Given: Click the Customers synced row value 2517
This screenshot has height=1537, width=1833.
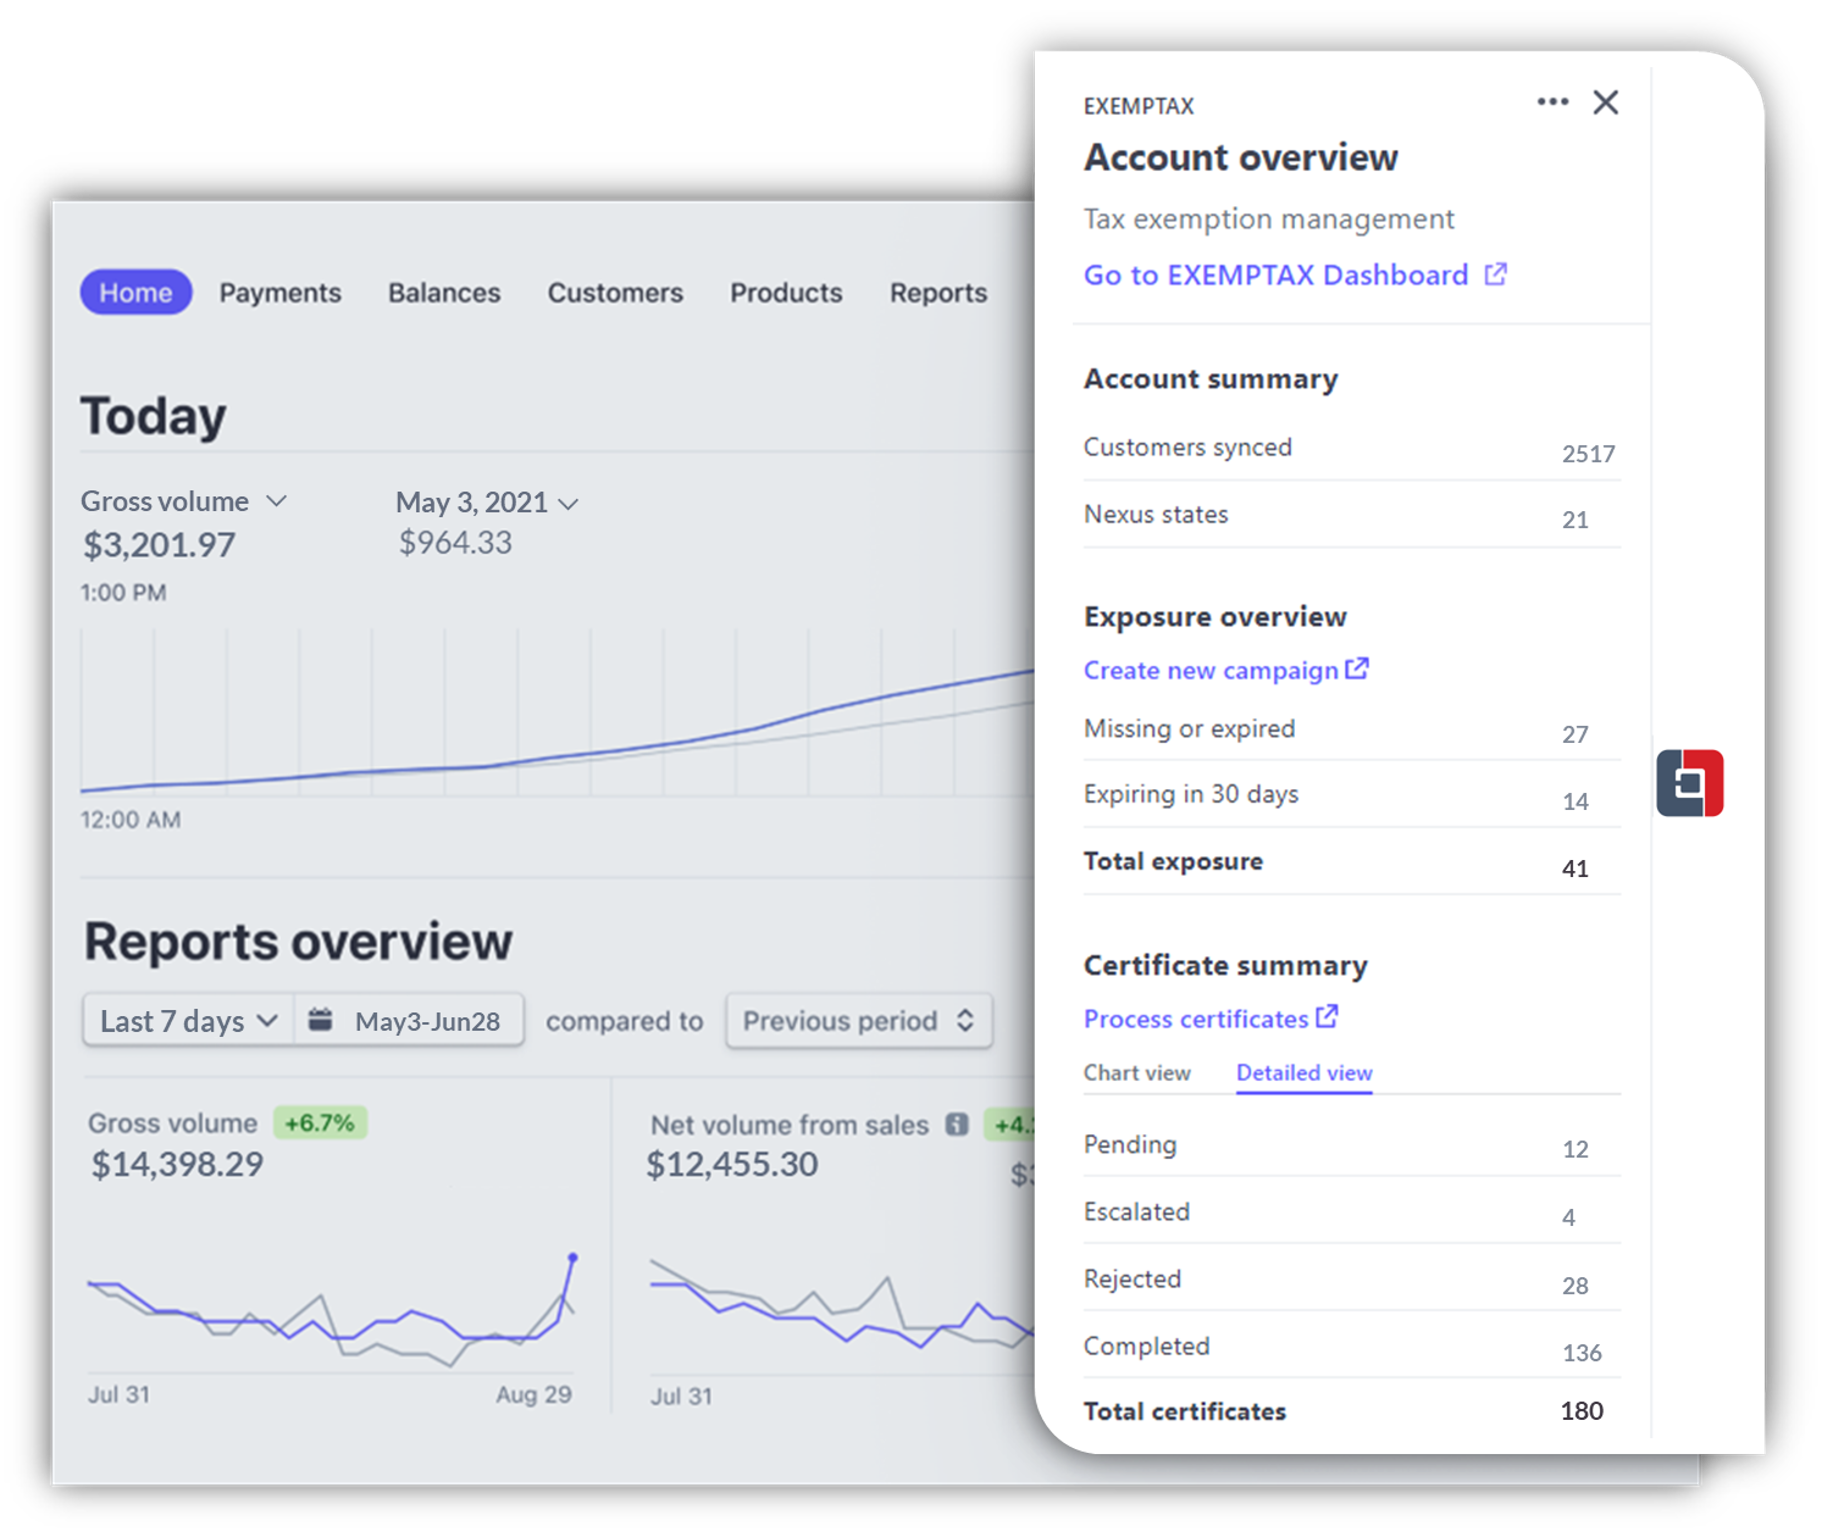Looking at the screenshot, I should (x=1588, y=454).
